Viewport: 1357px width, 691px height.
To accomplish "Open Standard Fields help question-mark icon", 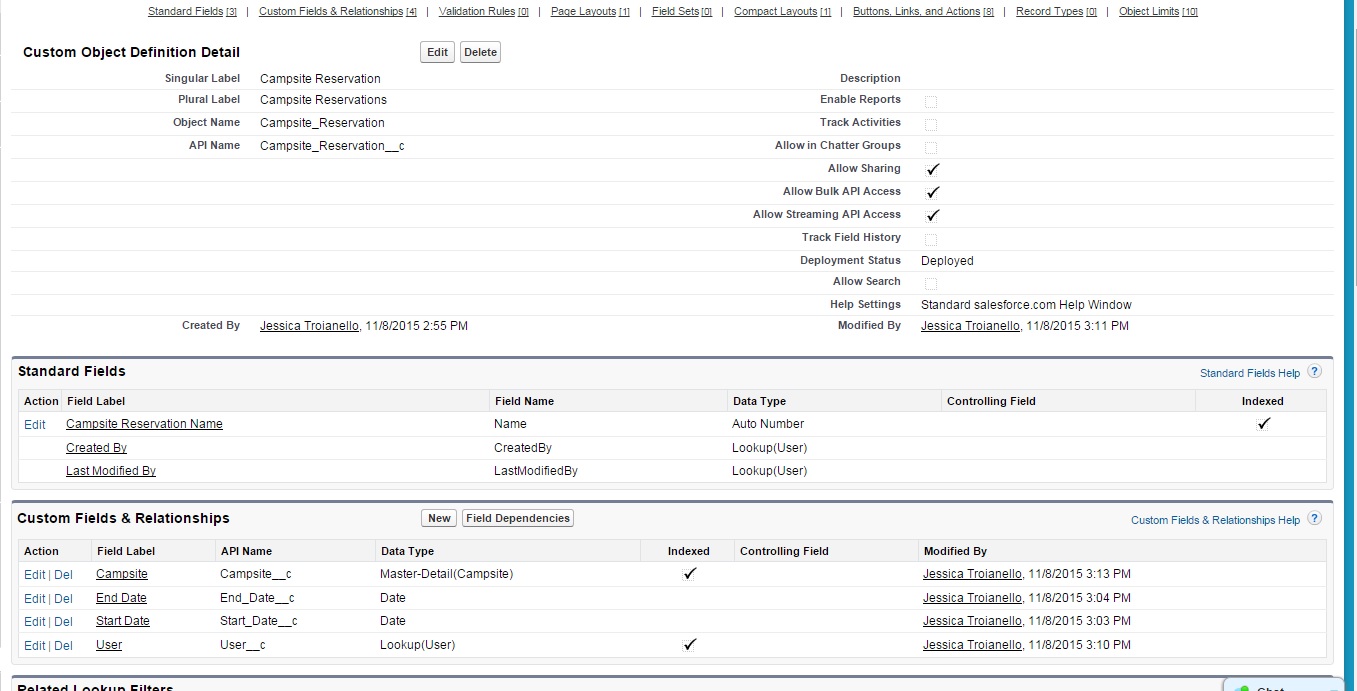I will 1315,372.
